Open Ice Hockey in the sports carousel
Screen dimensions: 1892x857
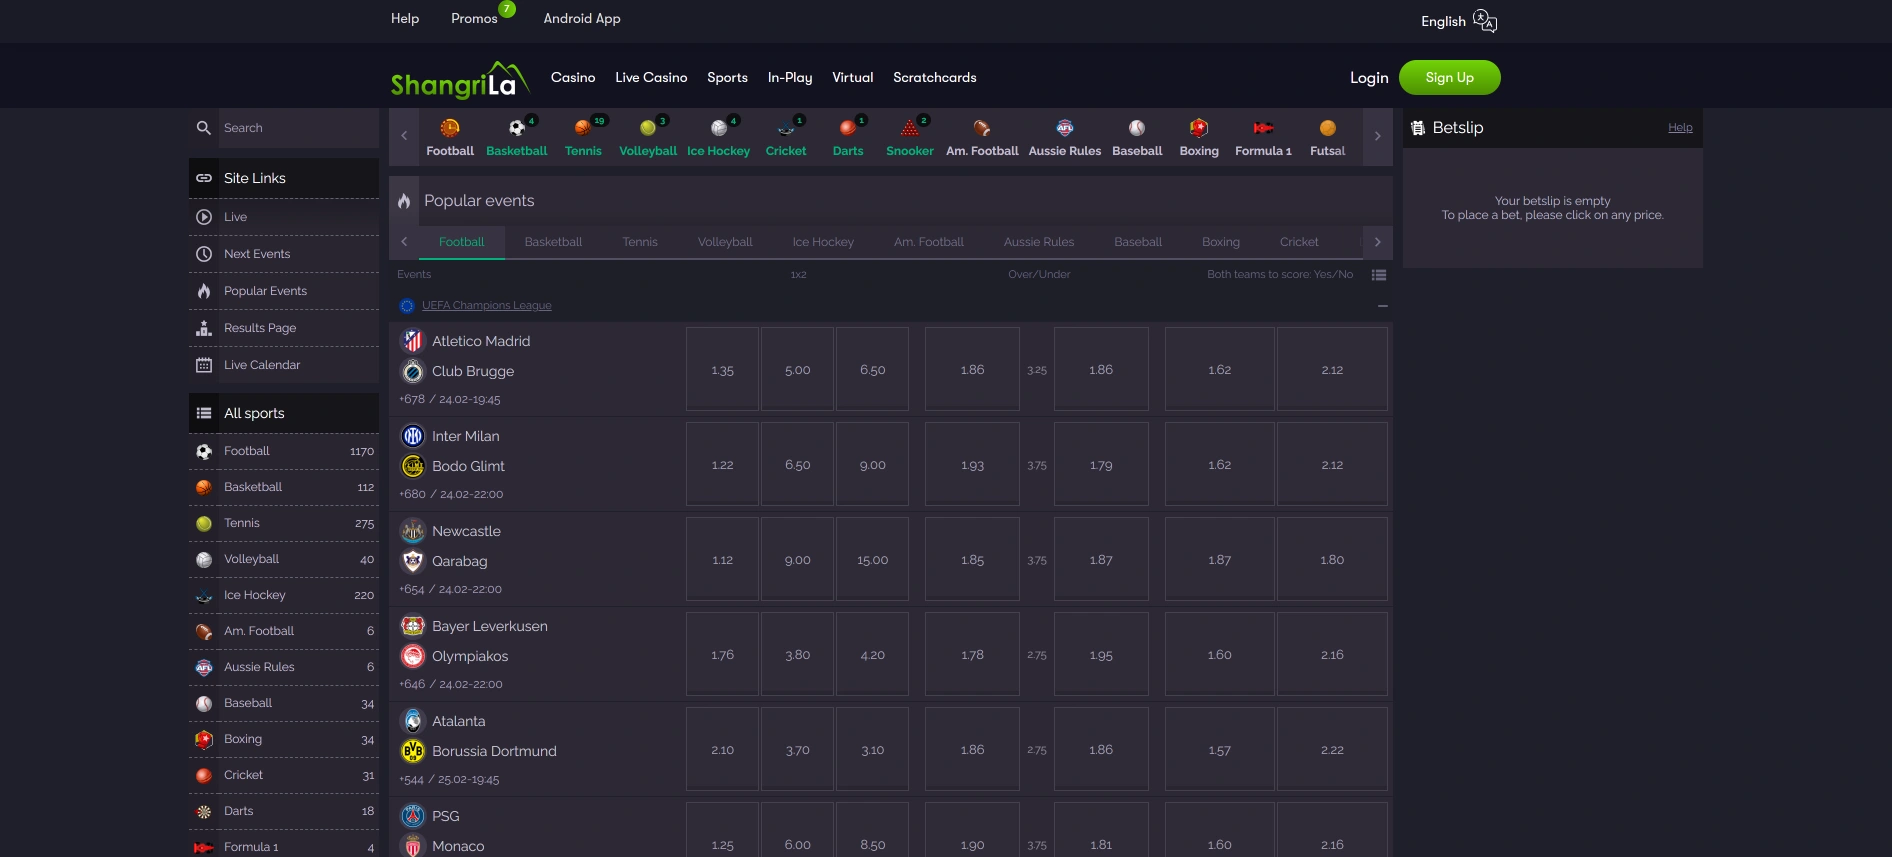718,138
